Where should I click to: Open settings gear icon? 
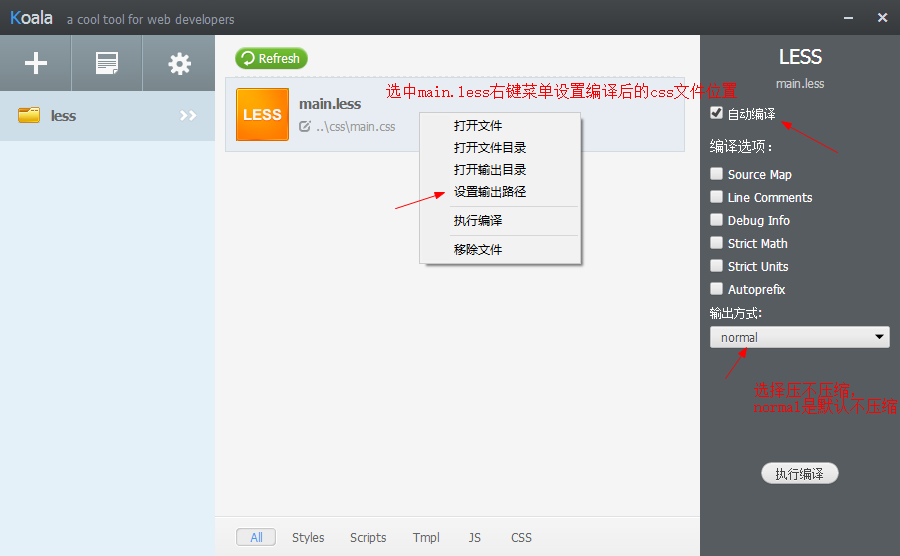click(x=179, y=64)
